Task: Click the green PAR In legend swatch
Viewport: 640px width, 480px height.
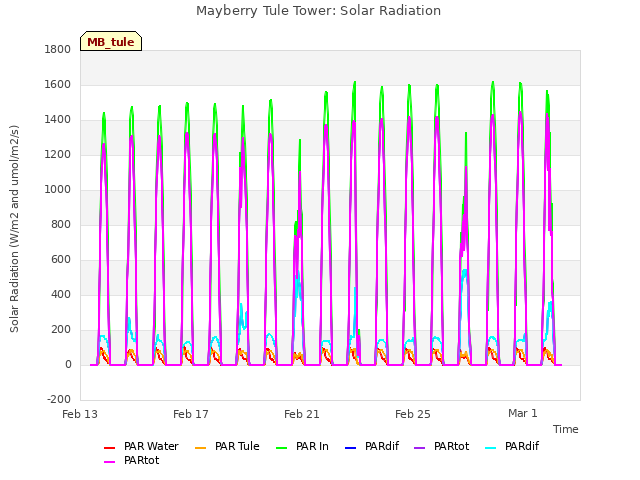Action: (x=282, y=448)
